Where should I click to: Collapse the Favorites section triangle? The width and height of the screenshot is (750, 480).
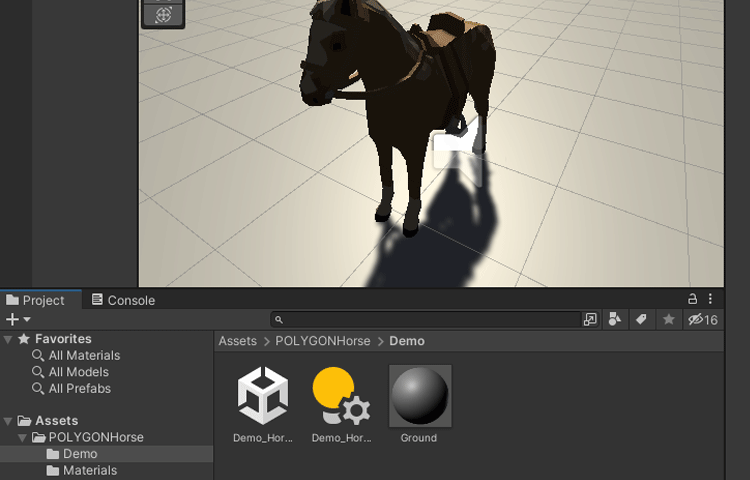[x=8, y=339]
